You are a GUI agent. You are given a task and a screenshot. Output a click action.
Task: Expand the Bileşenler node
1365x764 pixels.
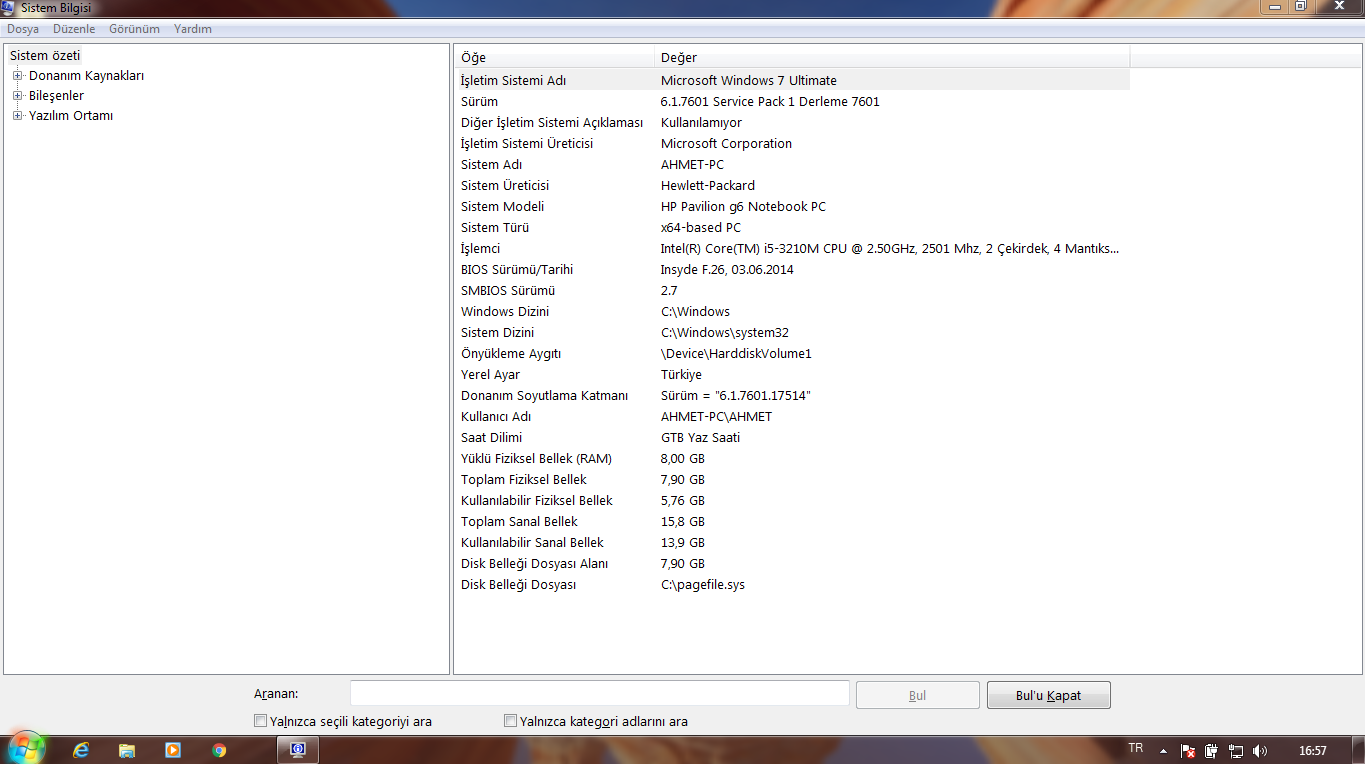18,96
